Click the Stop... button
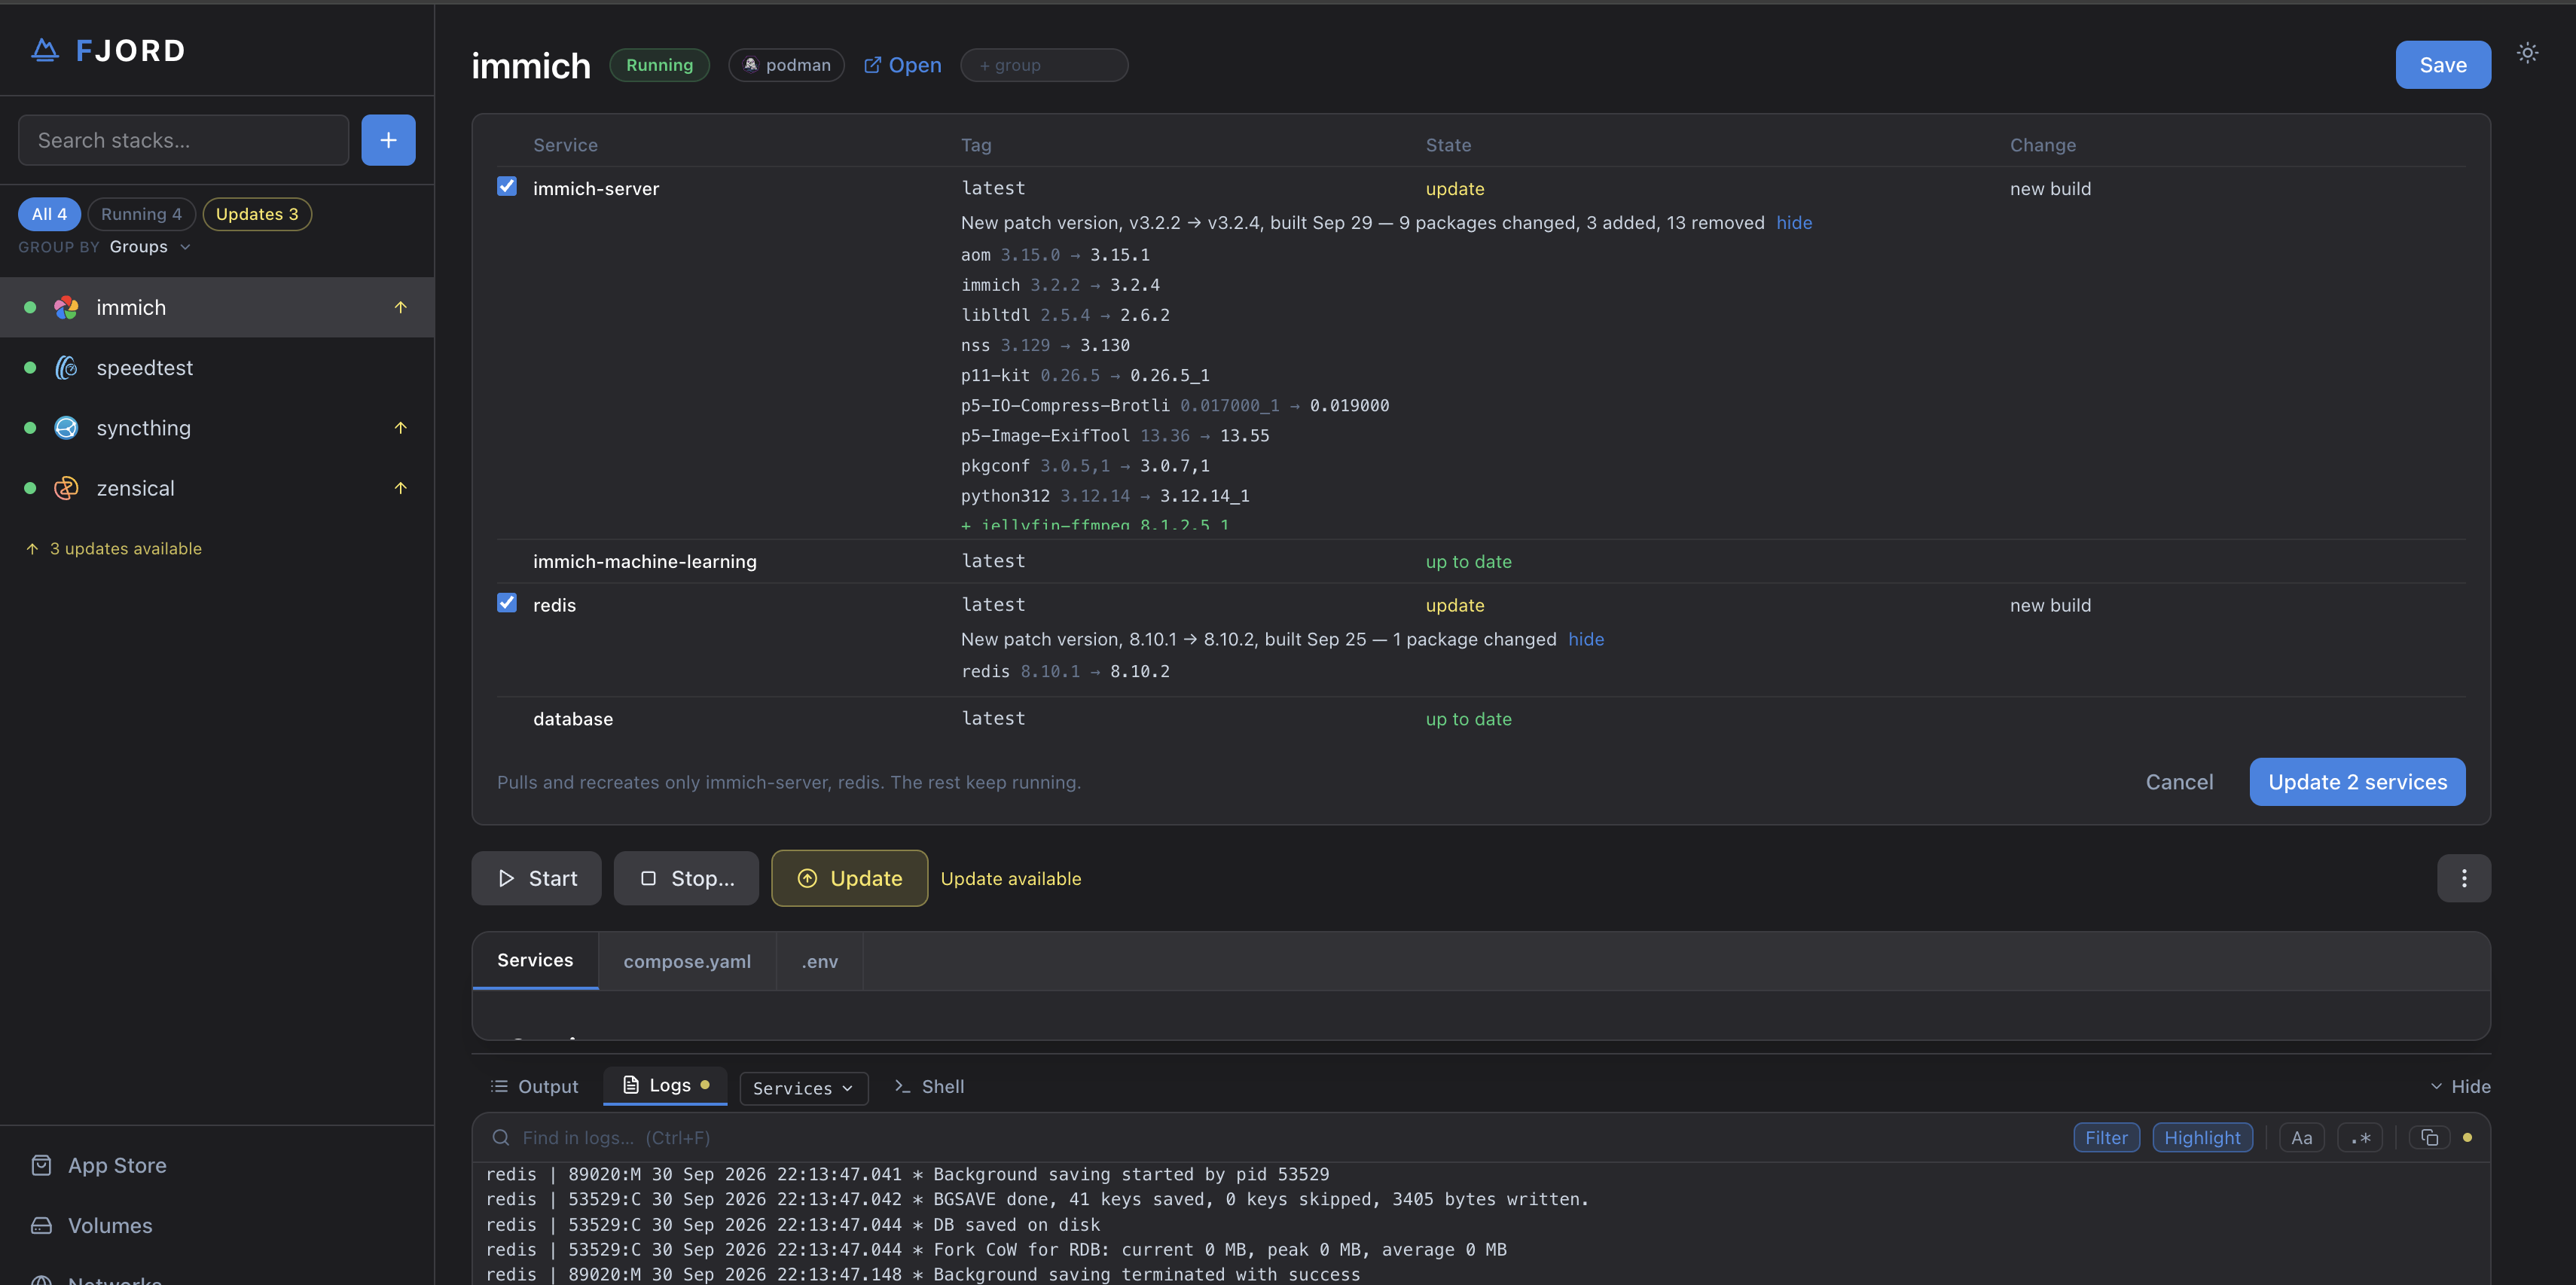Viewport: 2576px width, 1285px height. coord(686,878)
